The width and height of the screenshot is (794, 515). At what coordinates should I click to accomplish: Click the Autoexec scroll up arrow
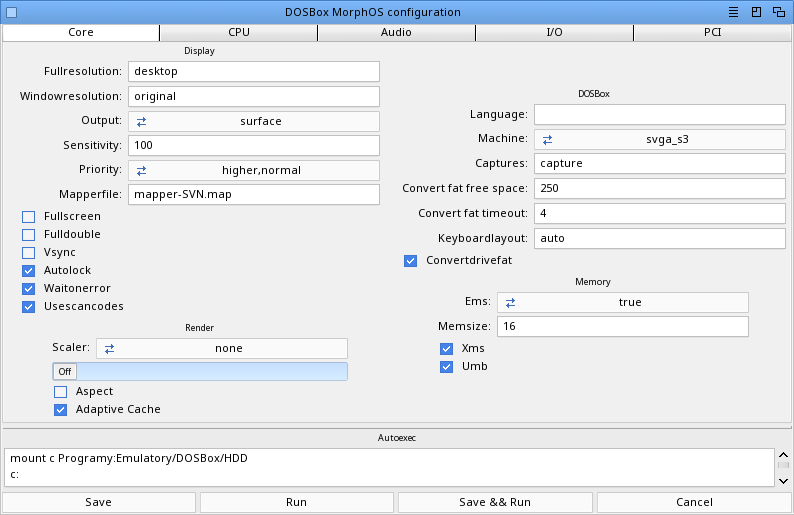tap(783, 455)
